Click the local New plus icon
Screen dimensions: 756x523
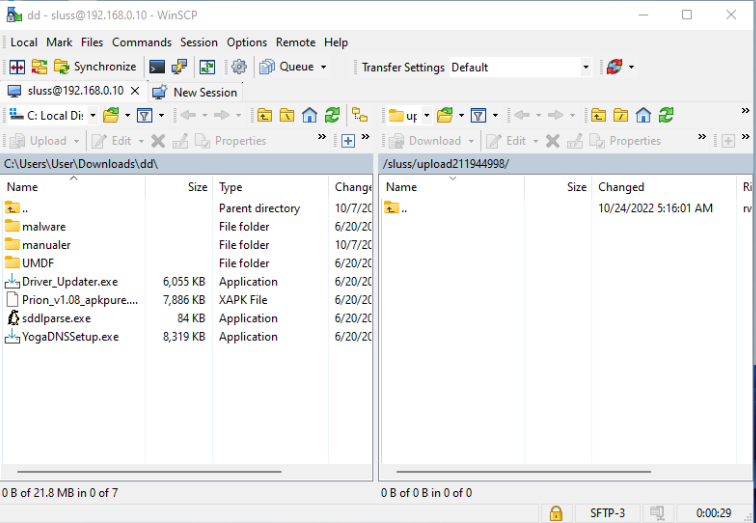tap(348, 141)
